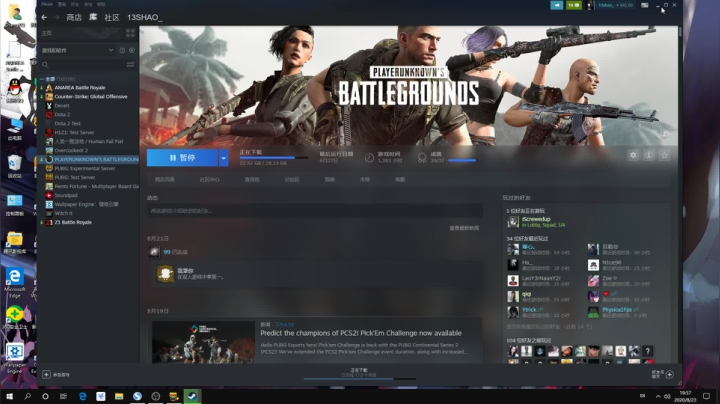The width and height of the screenshot is (720, 404).
Task: Open the 商店页面 game link
Action: click(x=164, y=180)
